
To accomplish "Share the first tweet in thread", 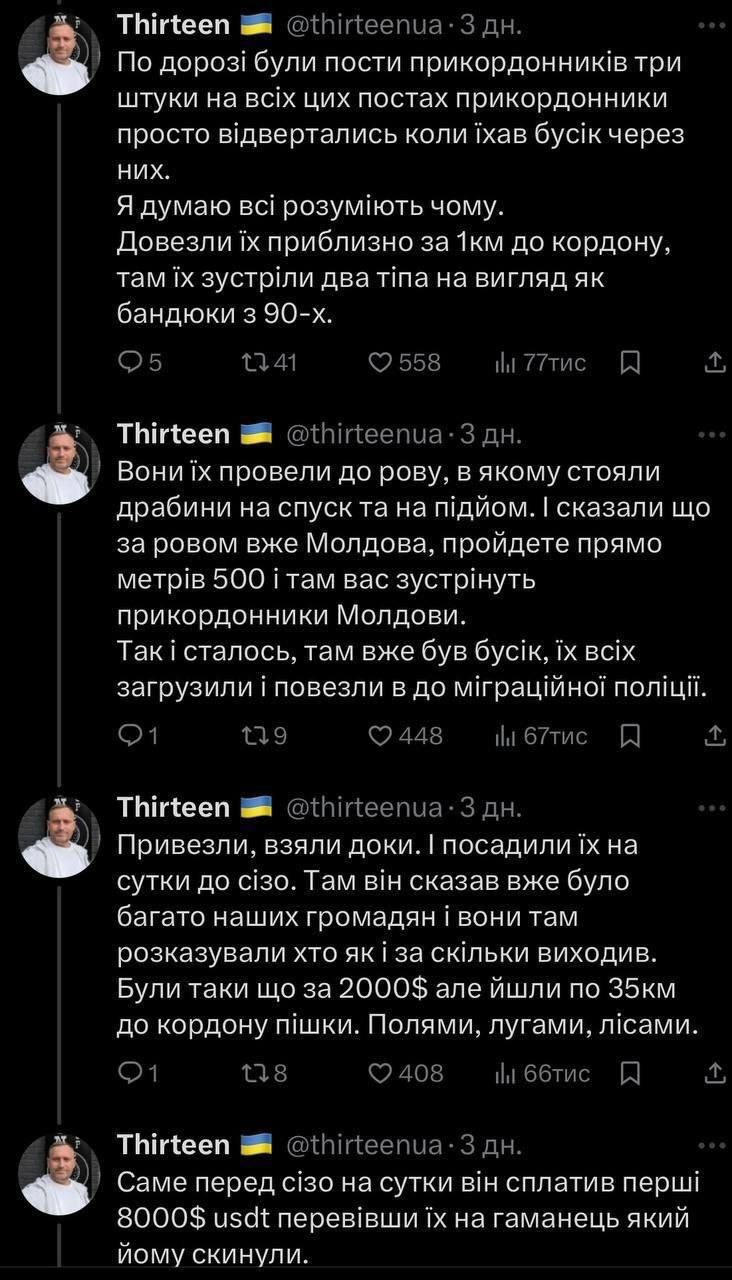I will pos(715,363).
